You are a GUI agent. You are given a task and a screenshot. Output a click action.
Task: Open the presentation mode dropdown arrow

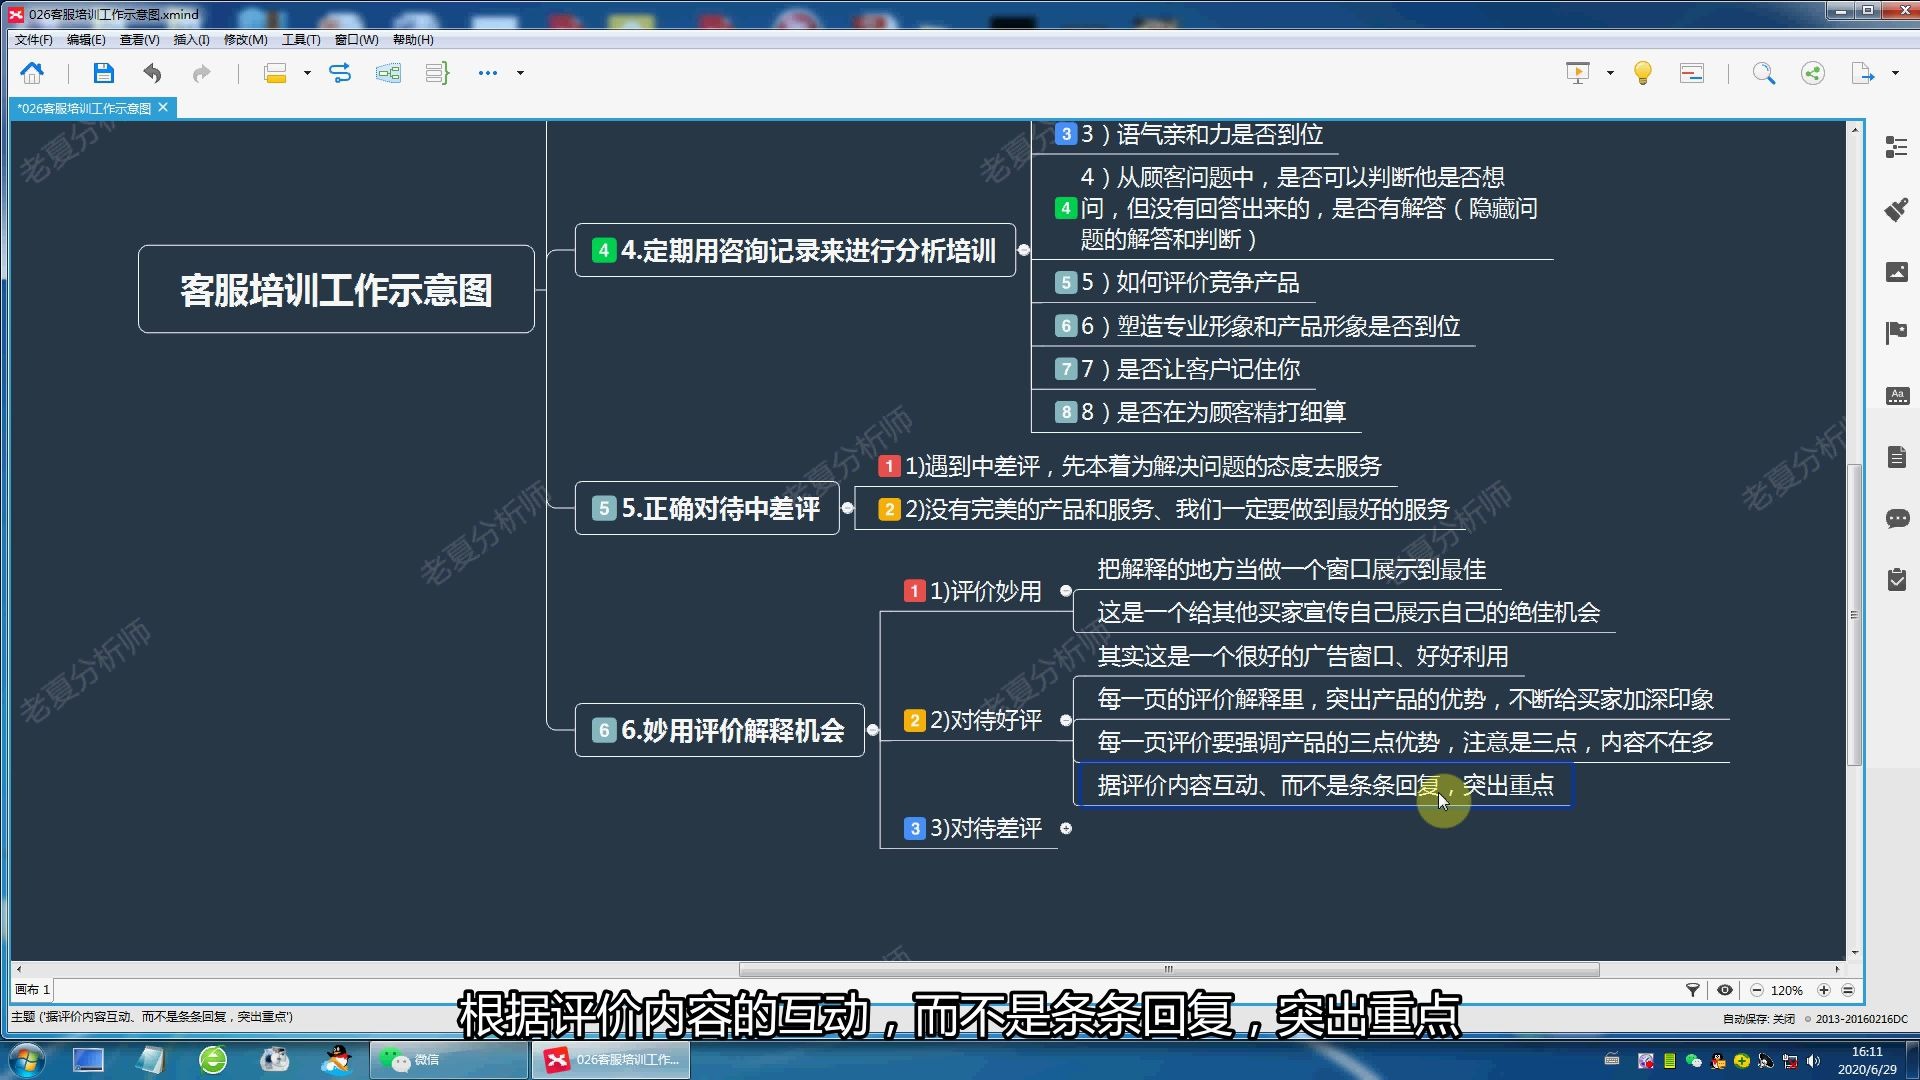click(x=1610, y=73)
